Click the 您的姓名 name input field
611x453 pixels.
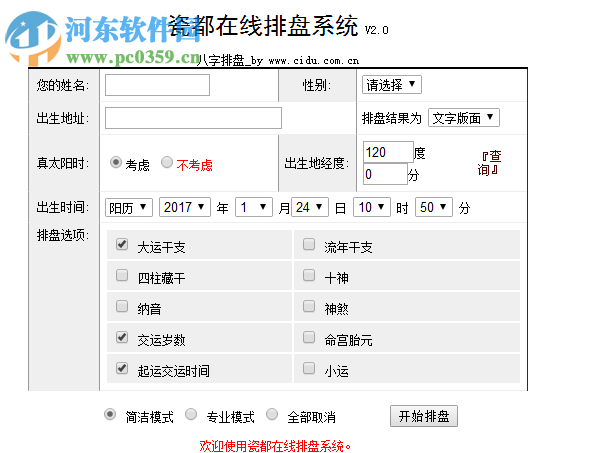(157, 85)
